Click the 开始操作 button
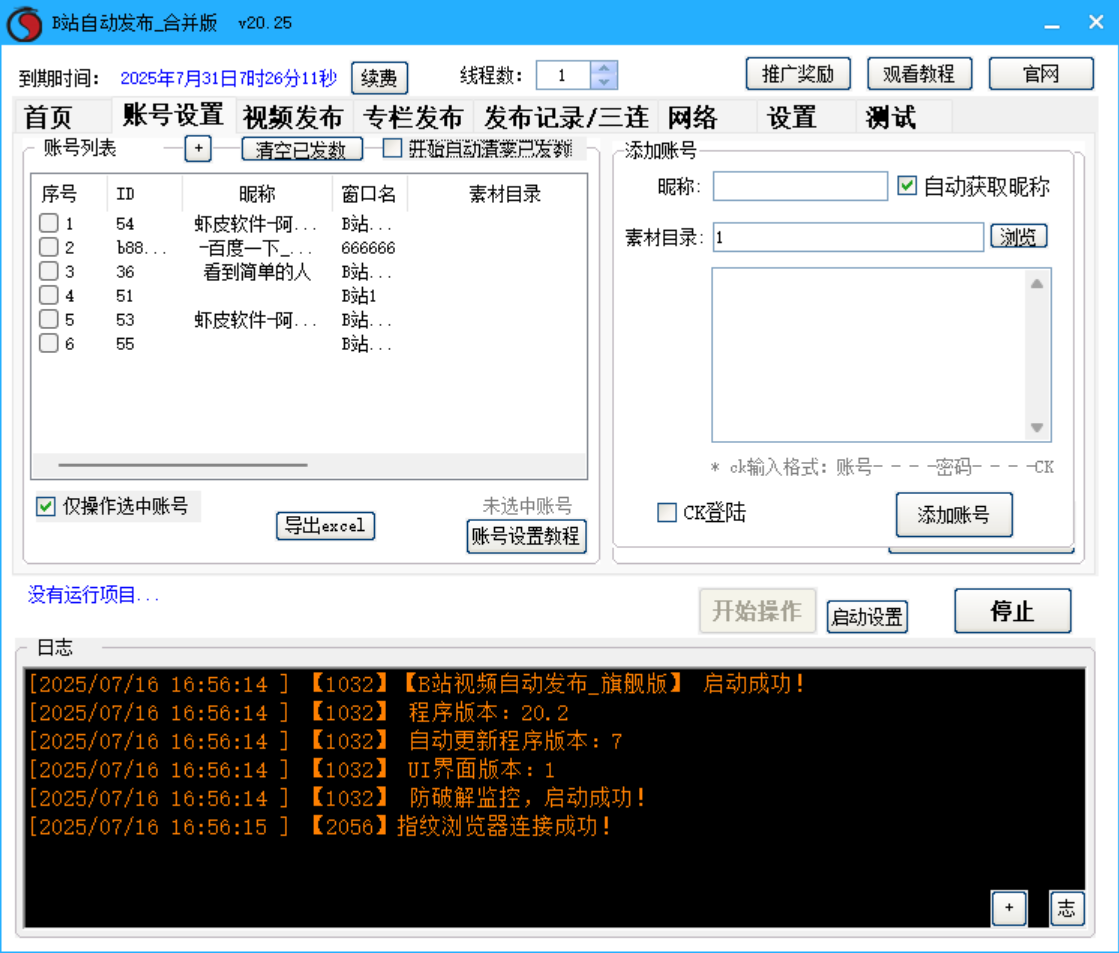The width and height of the screenshot is (1119, 953). point(757,611)
